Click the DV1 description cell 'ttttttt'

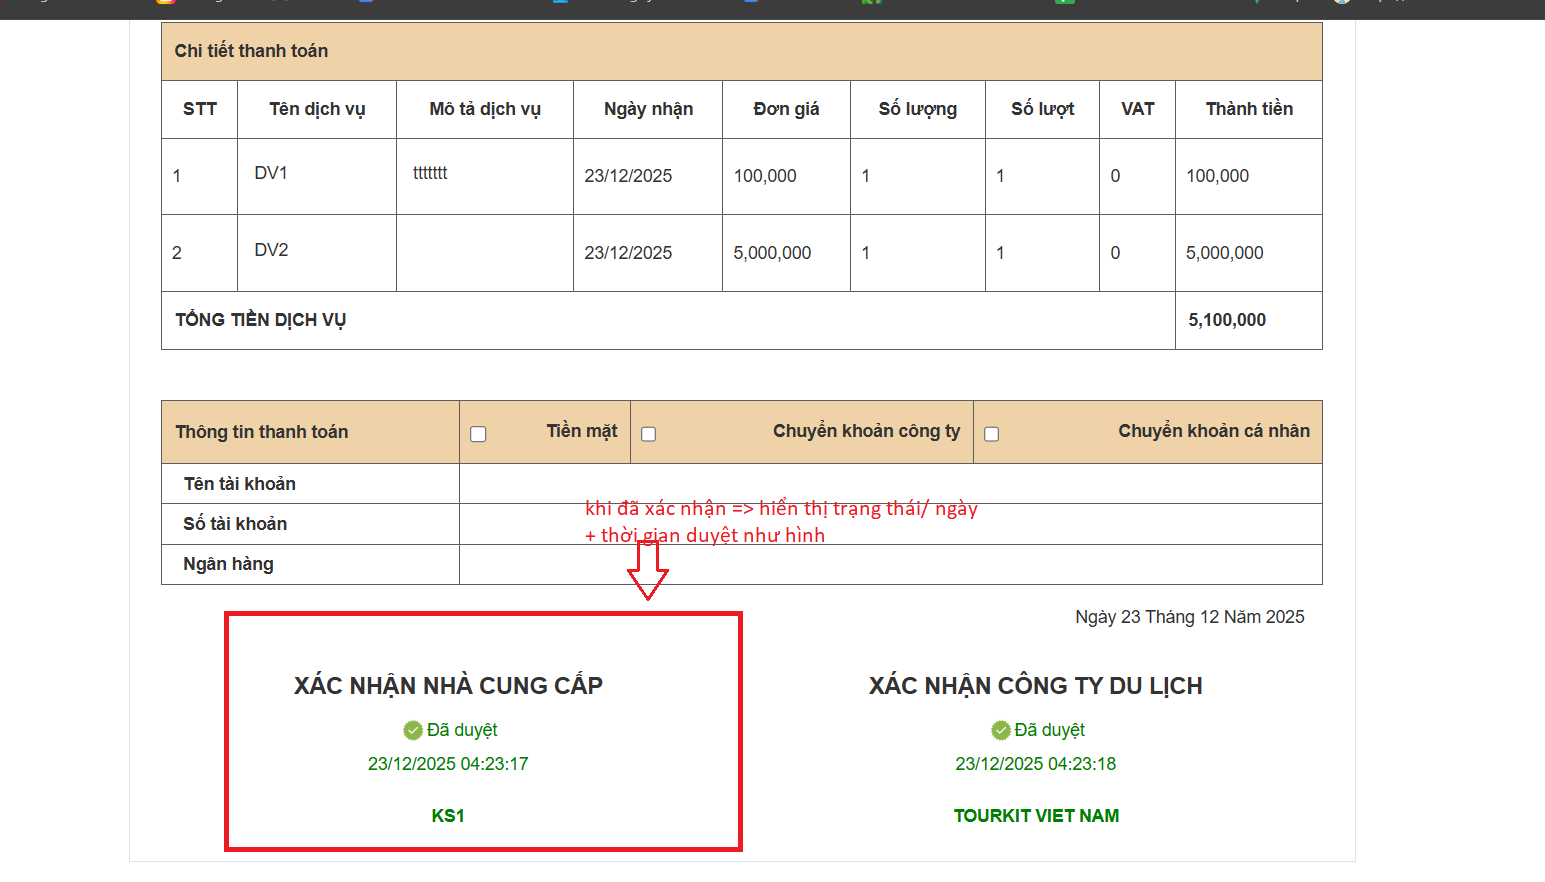click(x=430, y=173)
